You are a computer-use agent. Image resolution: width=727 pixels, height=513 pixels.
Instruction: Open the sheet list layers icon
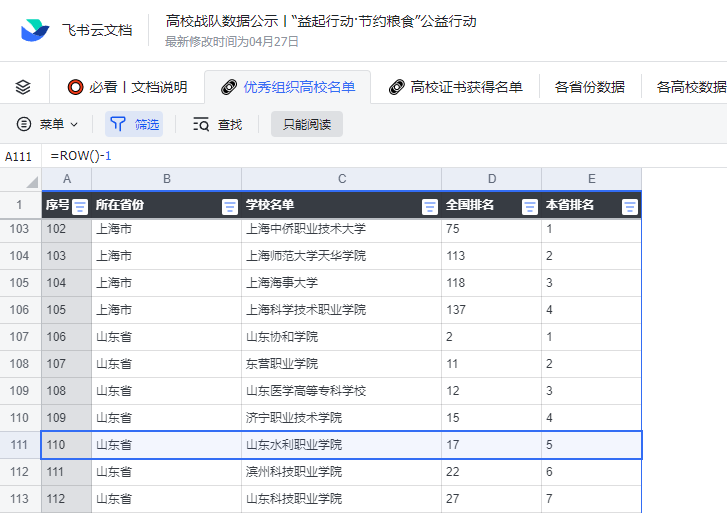[24, 87]
